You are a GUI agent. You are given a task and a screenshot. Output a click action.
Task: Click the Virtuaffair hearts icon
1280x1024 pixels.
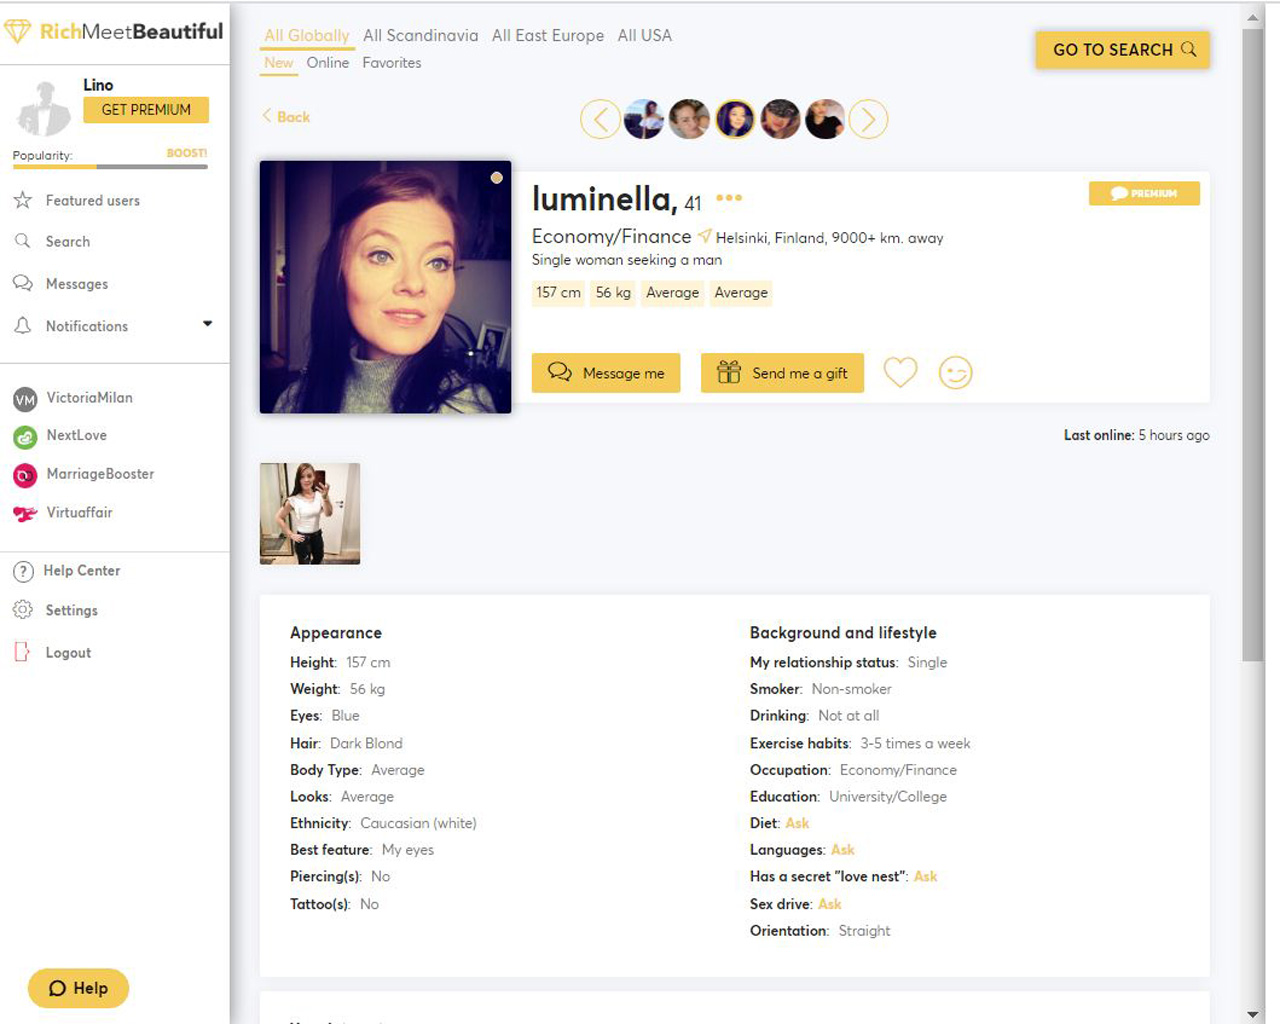[x=24, y=512]
